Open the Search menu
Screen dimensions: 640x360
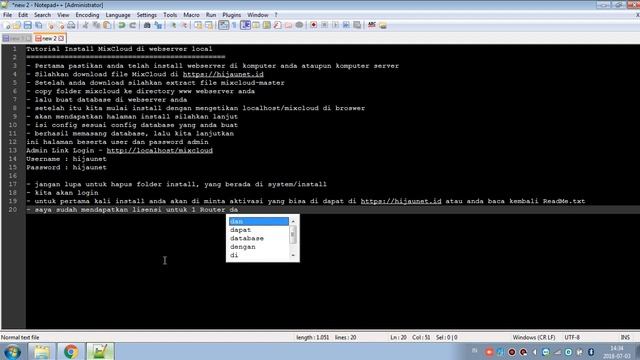point(42,15)
